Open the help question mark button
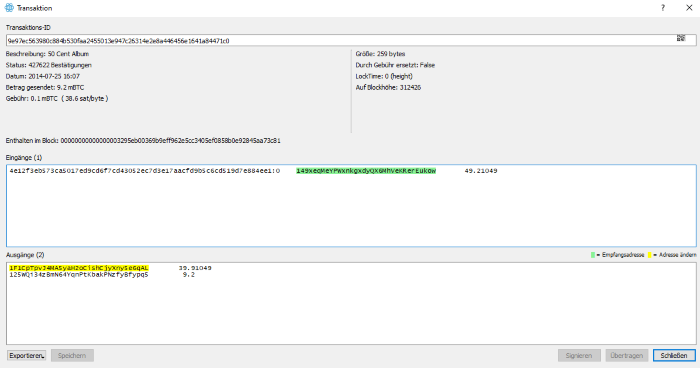 663,8
